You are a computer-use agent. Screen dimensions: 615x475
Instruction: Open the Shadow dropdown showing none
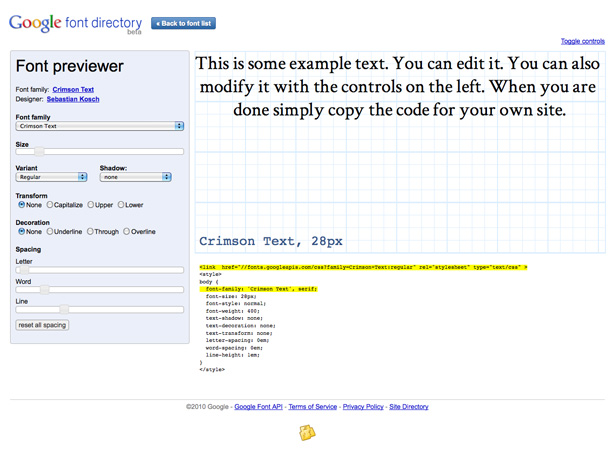point(135,177)
